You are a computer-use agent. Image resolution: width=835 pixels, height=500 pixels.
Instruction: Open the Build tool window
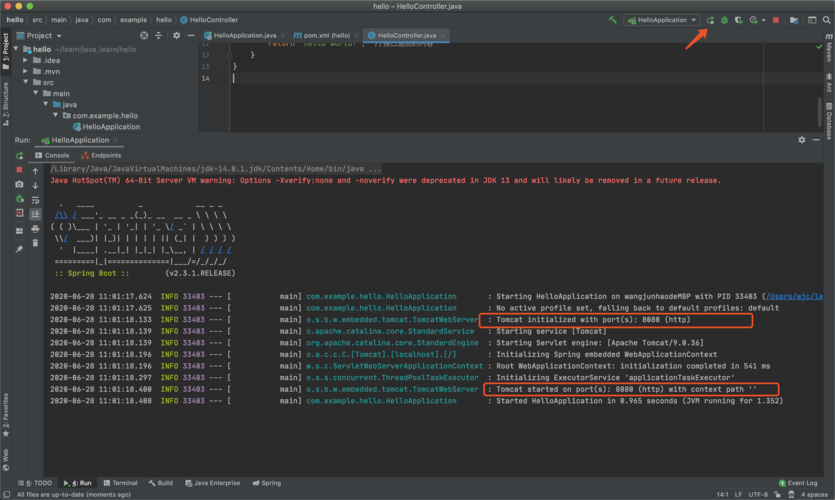point(161,483)
